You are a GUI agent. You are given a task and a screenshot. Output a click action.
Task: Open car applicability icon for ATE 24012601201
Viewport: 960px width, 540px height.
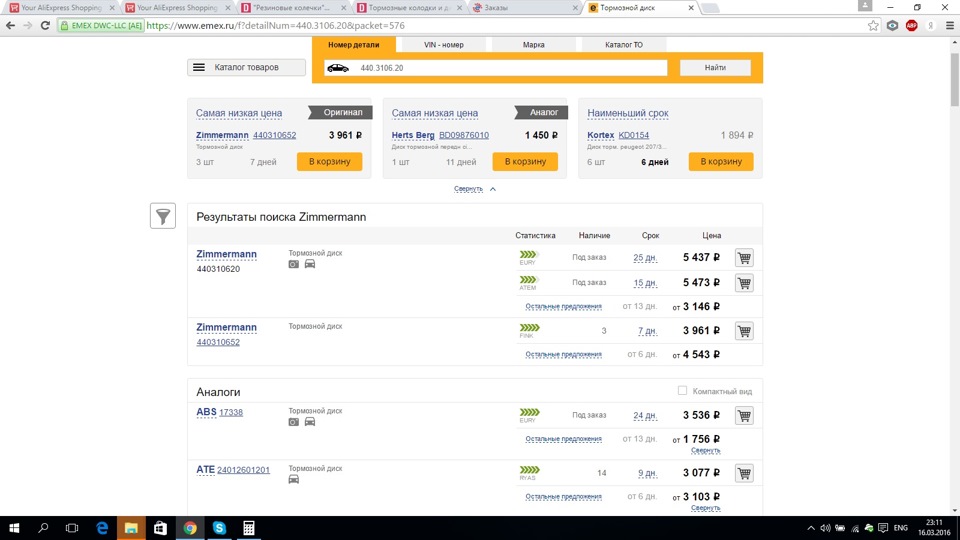[x=294, y=479]
